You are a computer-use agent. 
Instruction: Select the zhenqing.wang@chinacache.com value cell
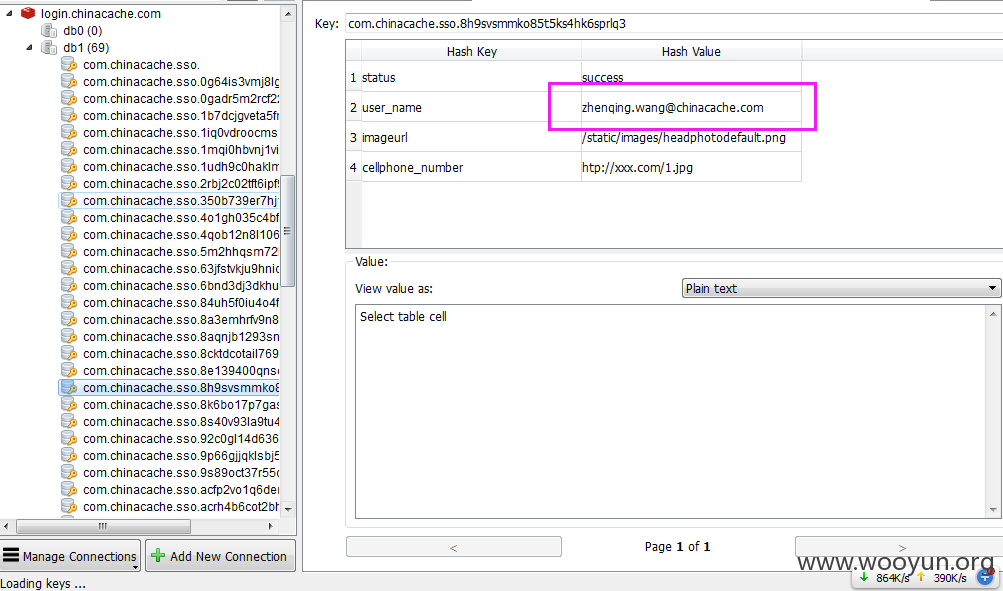coord(691,107)
